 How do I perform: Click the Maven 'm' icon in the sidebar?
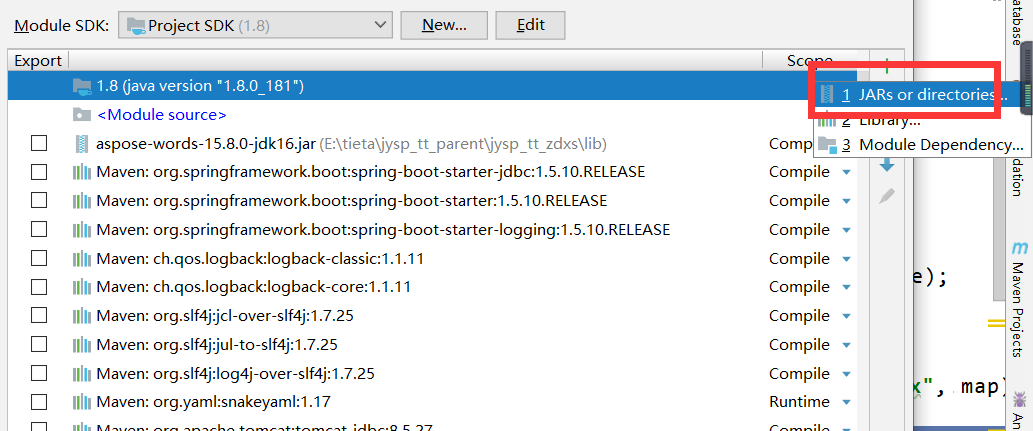click(1020, 248)
